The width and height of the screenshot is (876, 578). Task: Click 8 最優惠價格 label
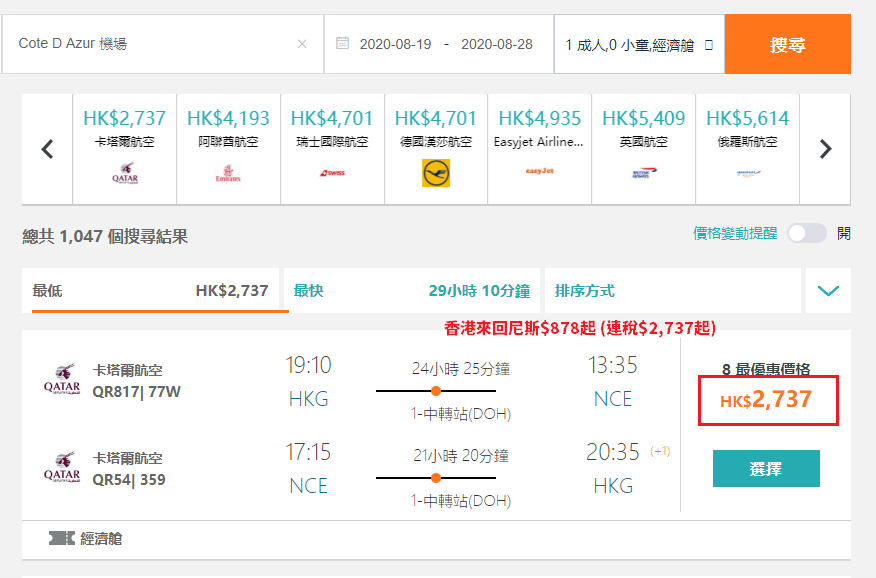click(x=766, y=369)
